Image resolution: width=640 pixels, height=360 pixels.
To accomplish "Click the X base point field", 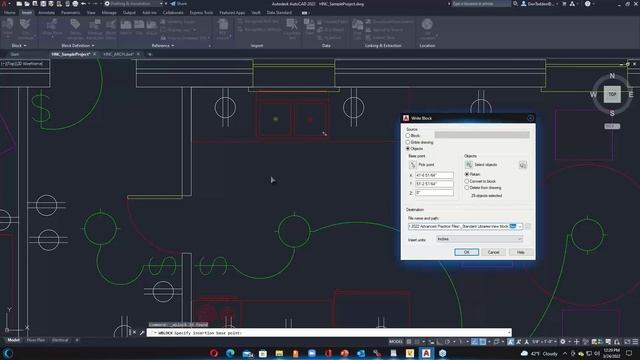I will (434, 175).
